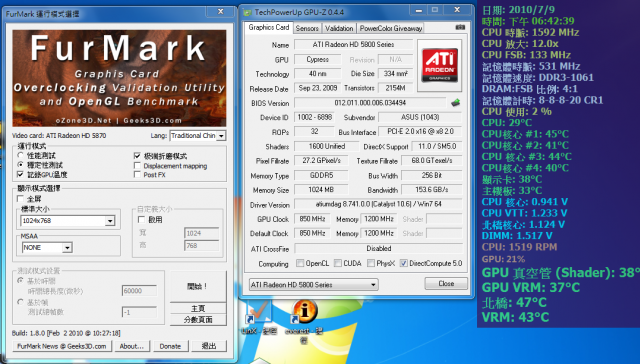Switch to the Sensors tab

[x=307, y=28]
